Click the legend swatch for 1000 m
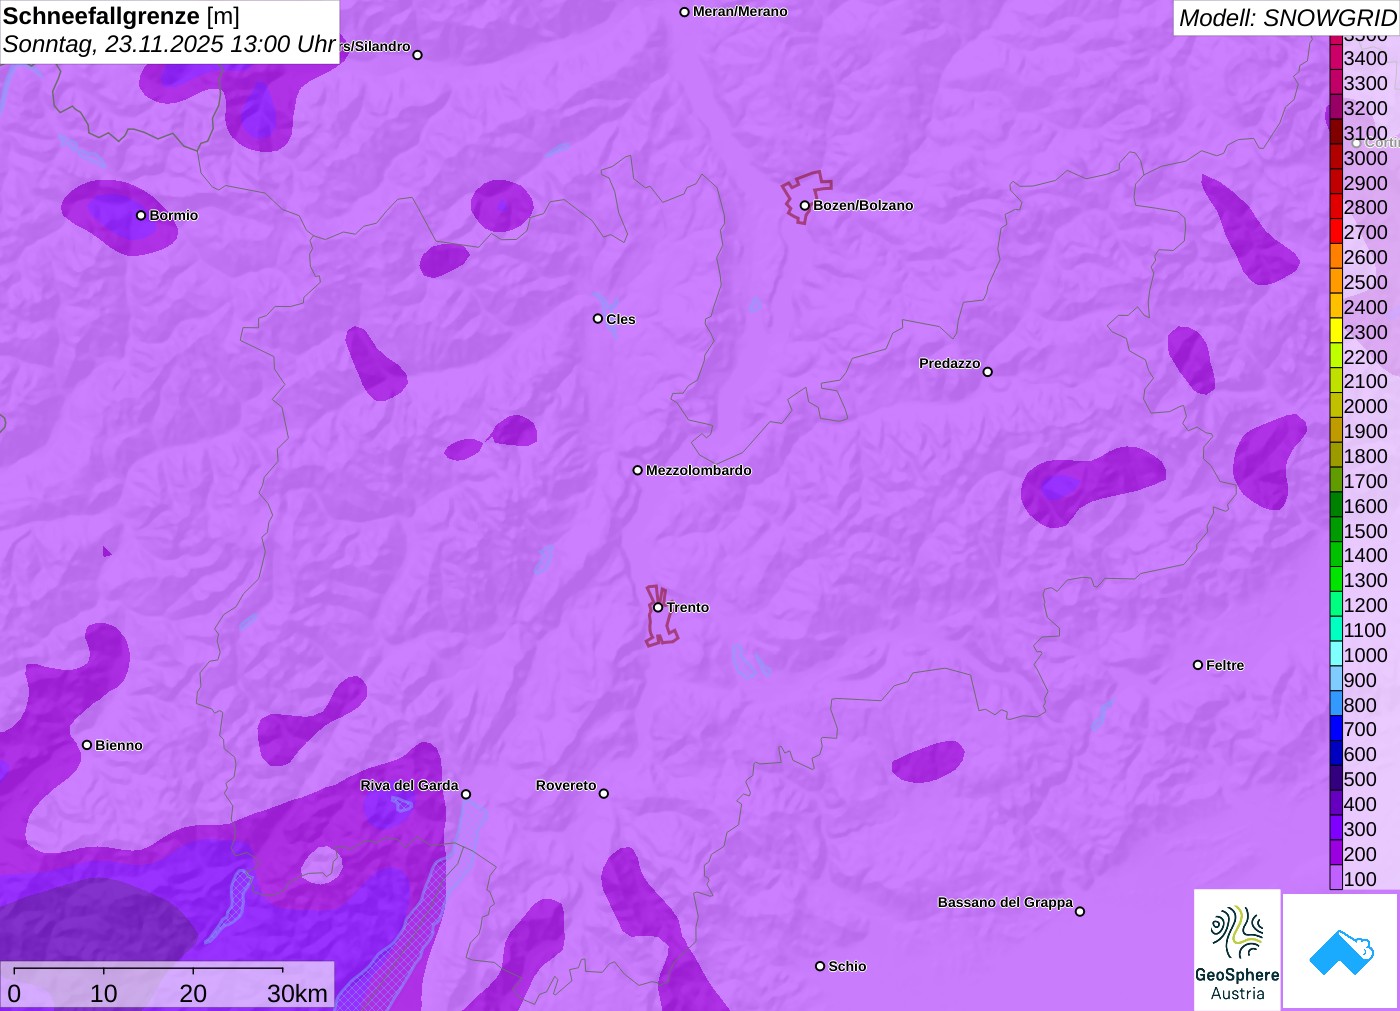1400x1011 pixels. coord(1336,655)
